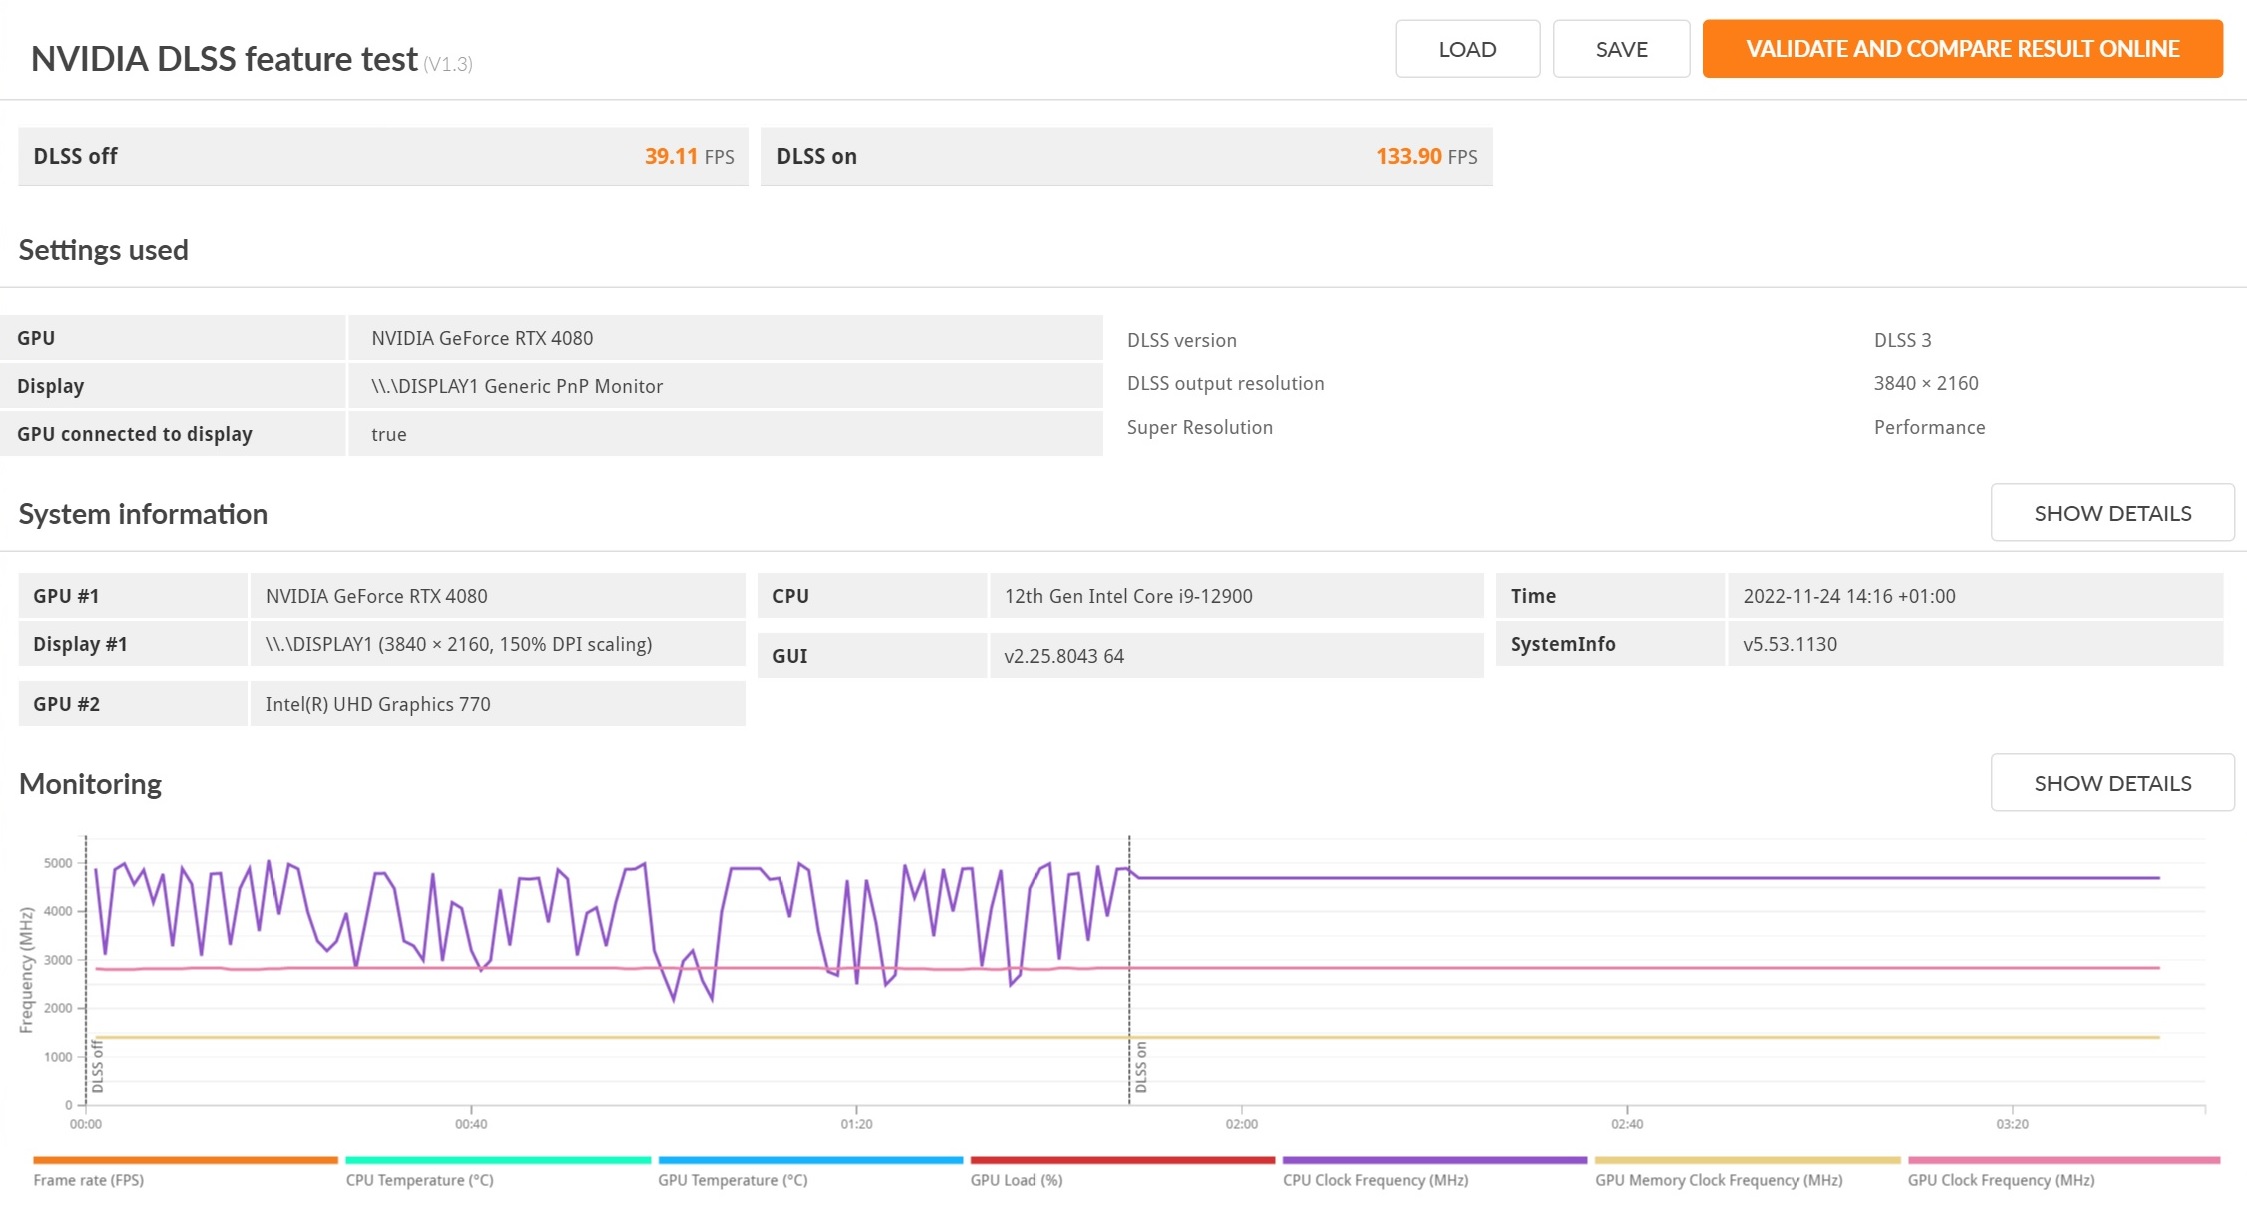
Task: Show details for Monitoring section
Action: [2112, 783]
